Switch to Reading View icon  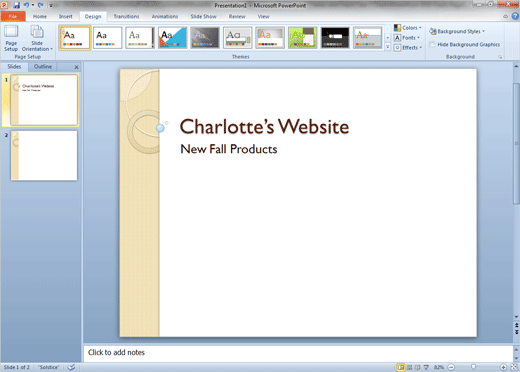point(418,367)
